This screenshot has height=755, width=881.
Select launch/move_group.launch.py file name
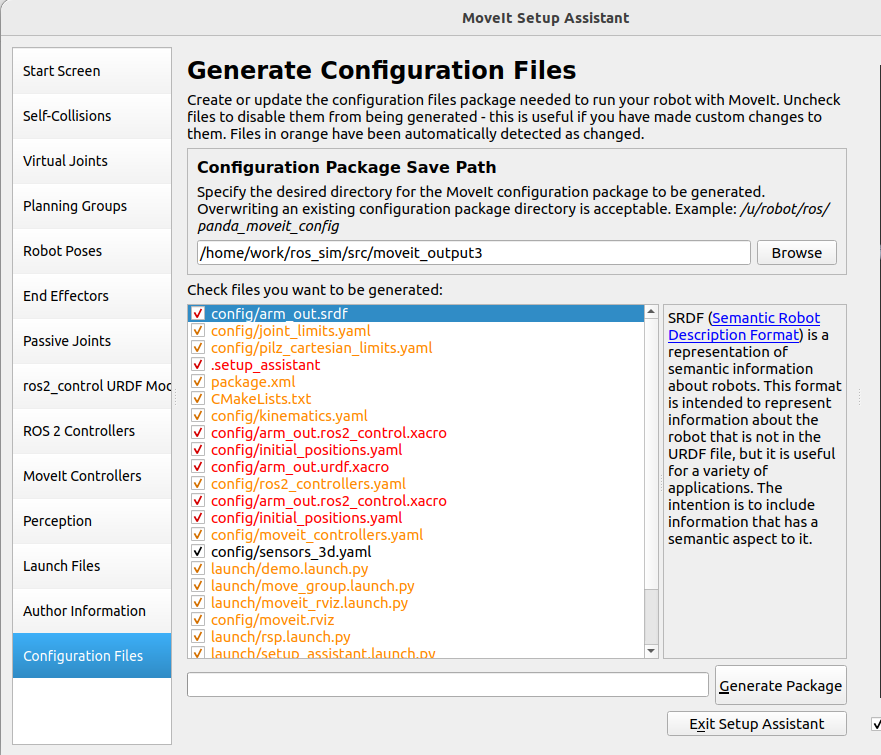tap(312, 585)
